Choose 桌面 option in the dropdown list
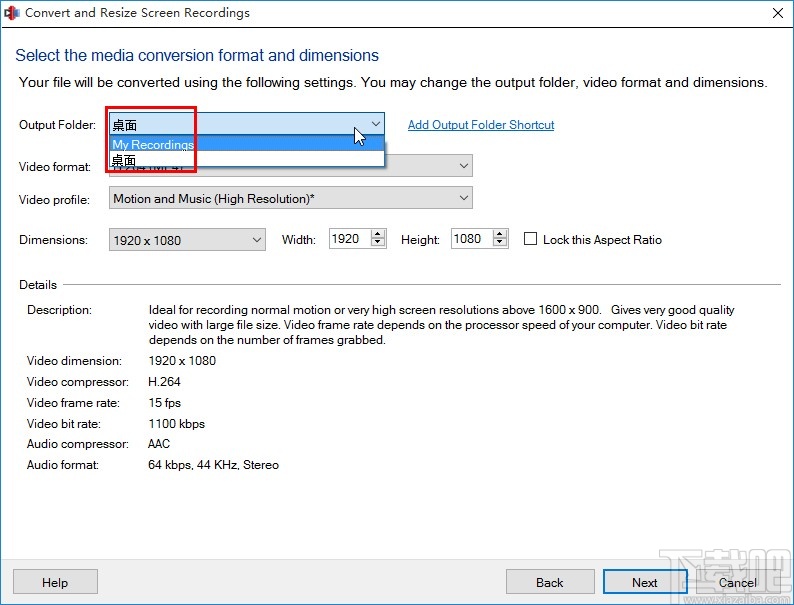This screenshot has width=794, height=605. pyautogui.click(x=247, y=160)
